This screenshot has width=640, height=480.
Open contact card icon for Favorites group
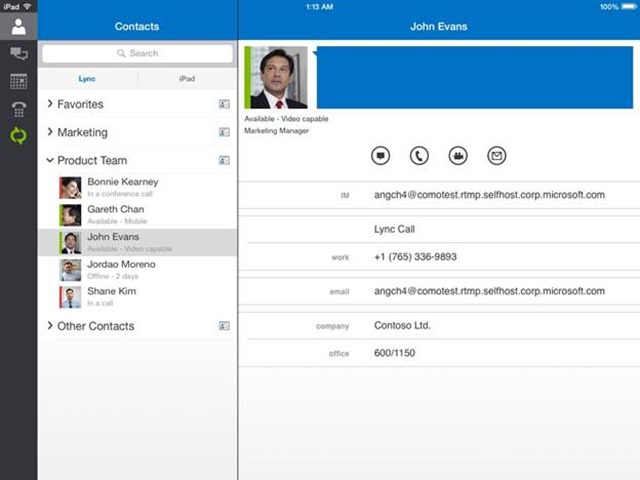[x=224, y=104]
